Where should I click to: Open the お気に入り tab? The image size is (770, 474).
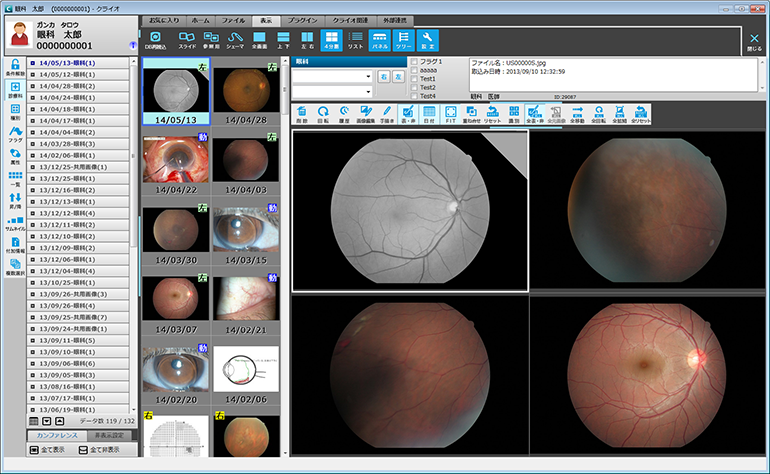(164, 21)
